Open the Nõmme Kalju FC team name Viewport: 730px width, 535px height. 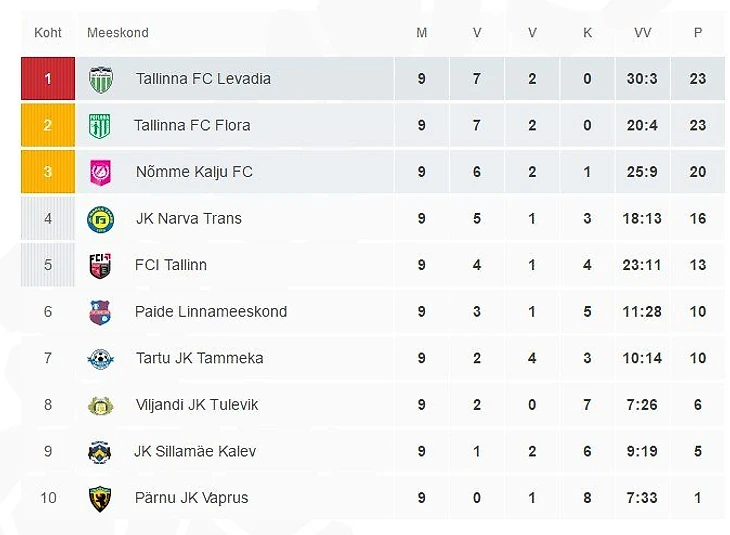[x=194, y=172]
